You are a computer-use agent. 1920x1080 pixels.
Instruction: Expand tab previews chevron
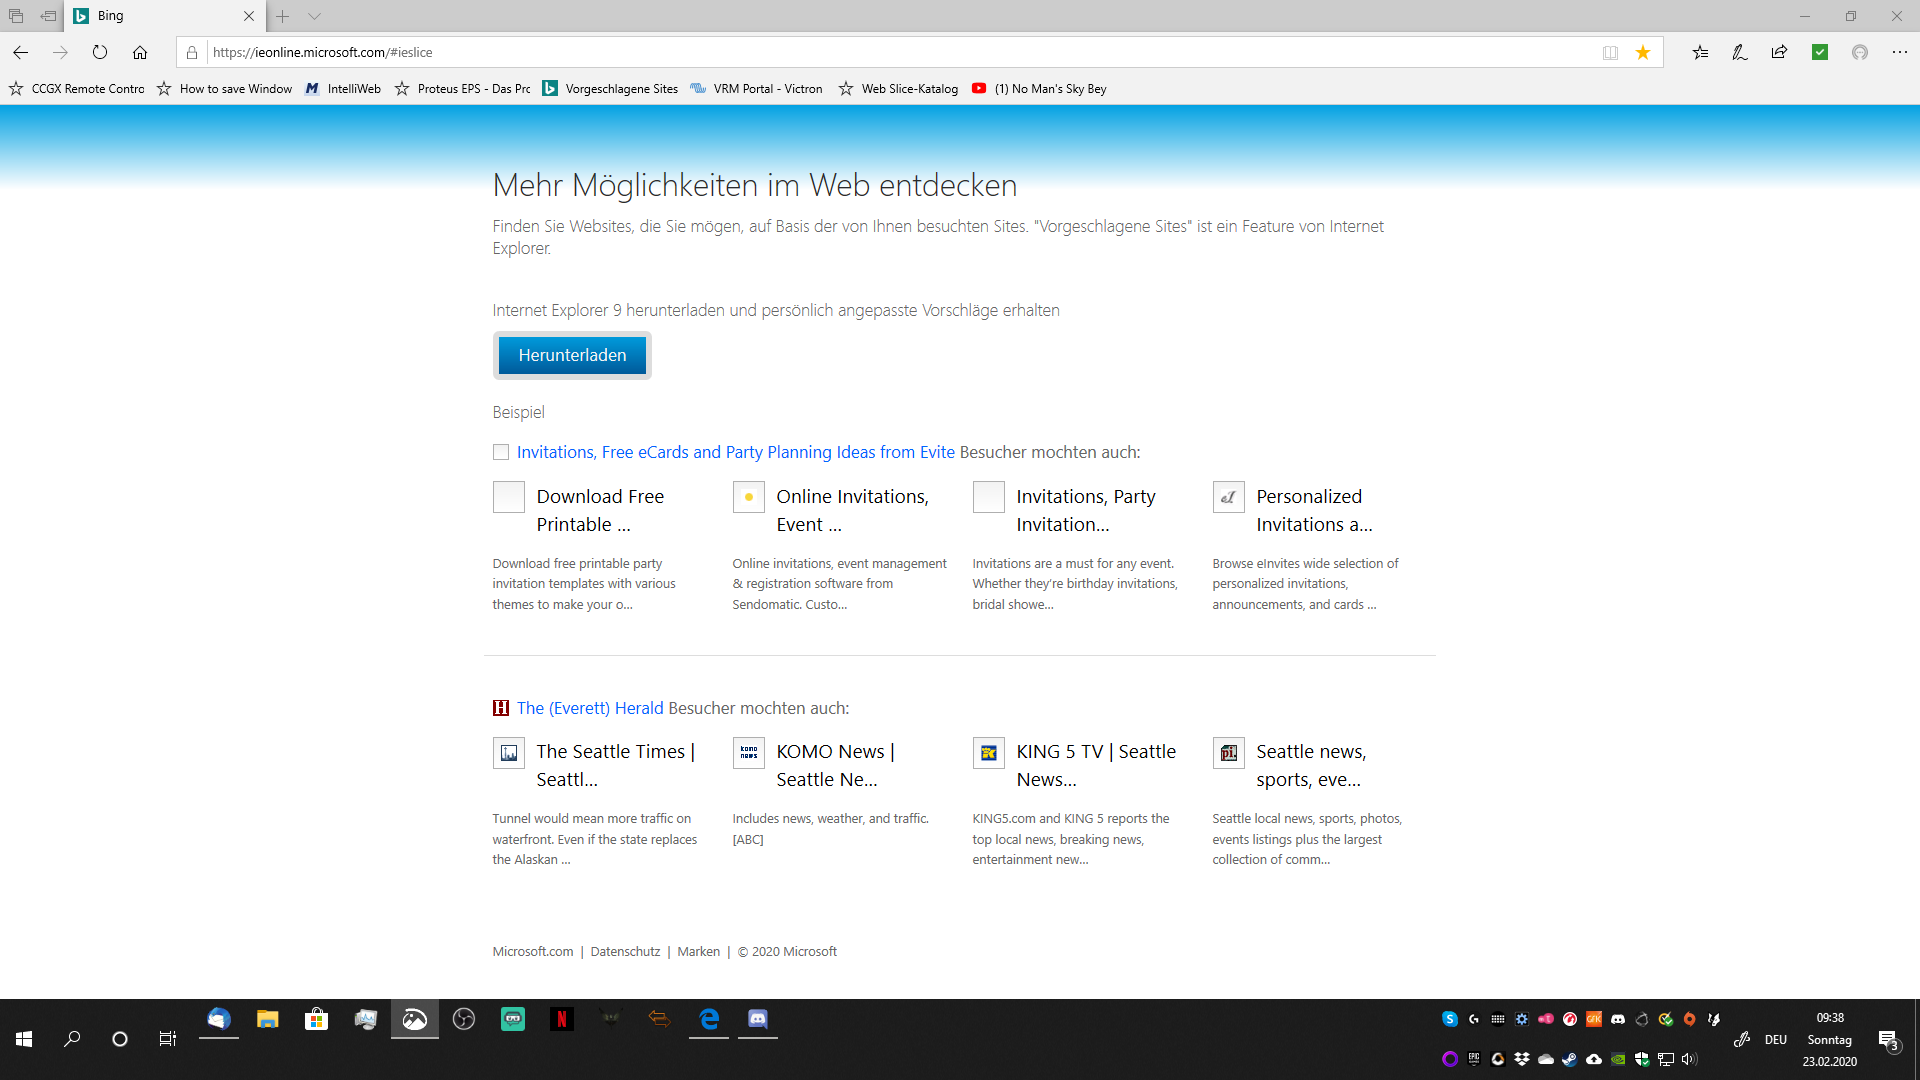point(314,16)
